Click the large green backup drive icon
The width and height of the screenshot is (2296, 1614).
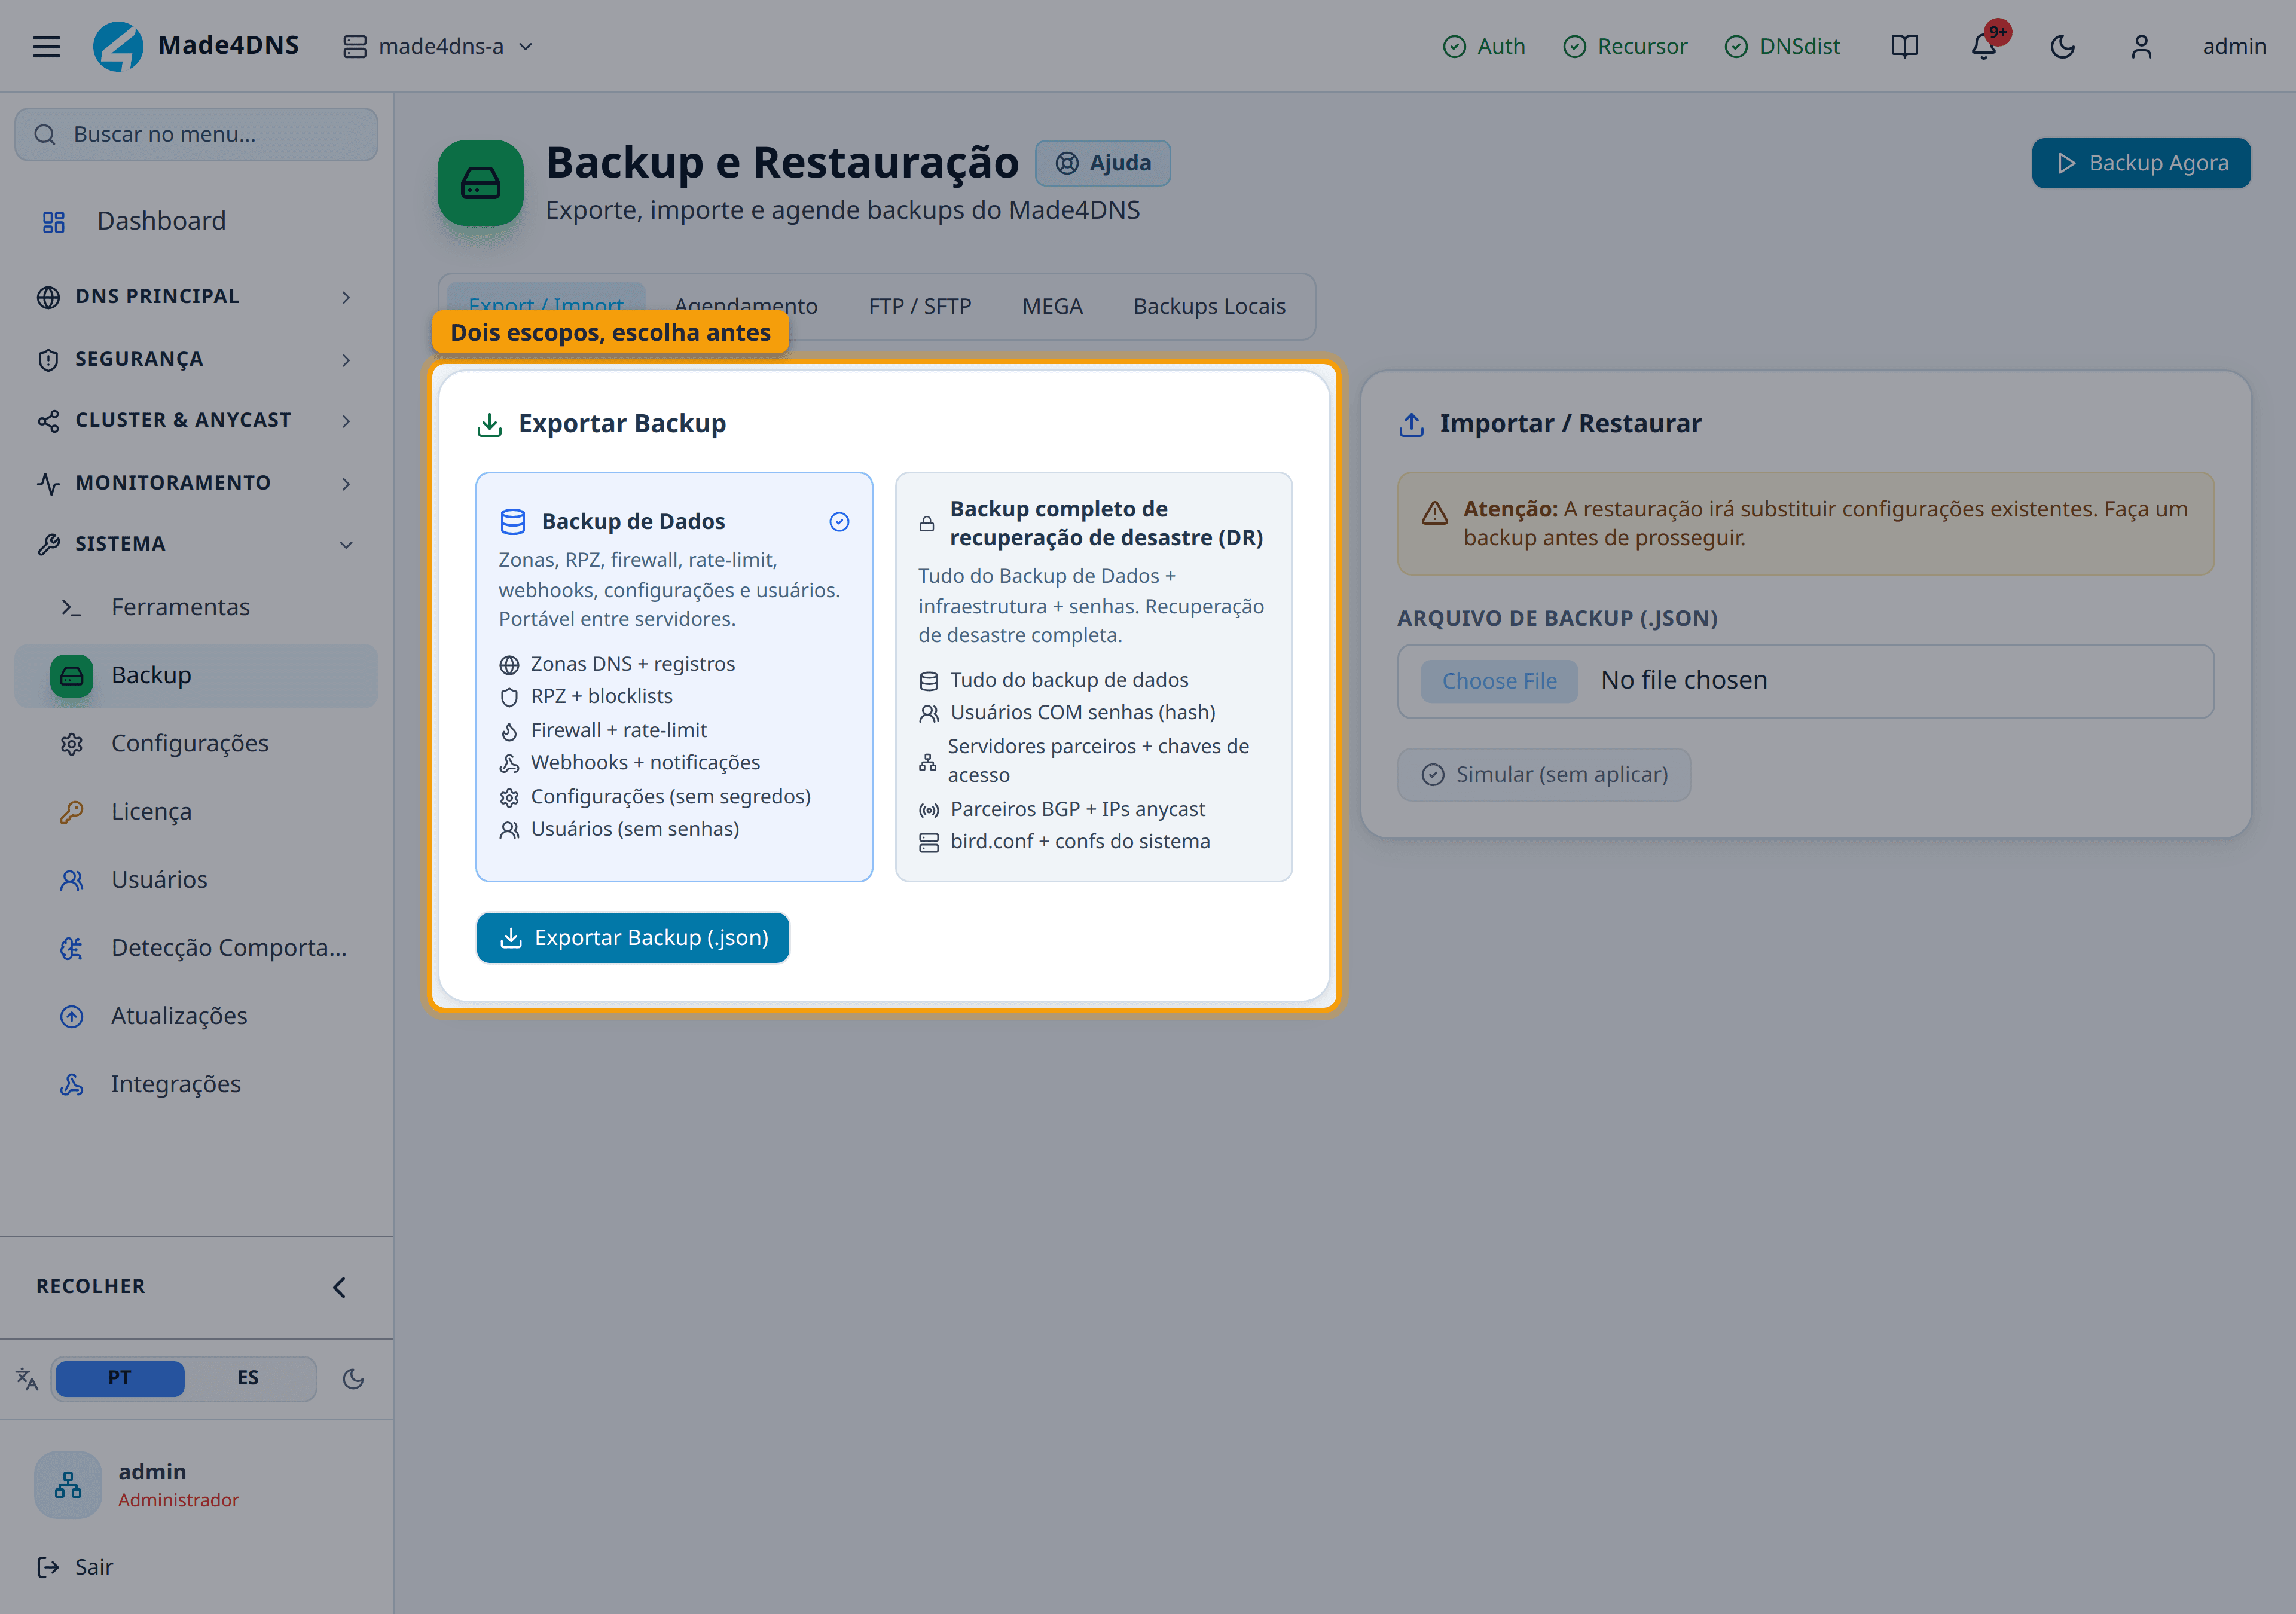click(480, 183)
